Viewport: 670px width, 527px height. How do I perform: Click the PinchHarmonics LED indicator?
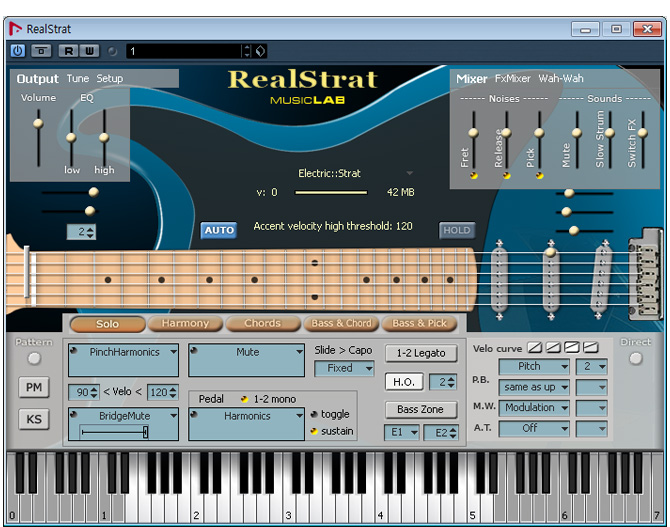click(73, 350)
